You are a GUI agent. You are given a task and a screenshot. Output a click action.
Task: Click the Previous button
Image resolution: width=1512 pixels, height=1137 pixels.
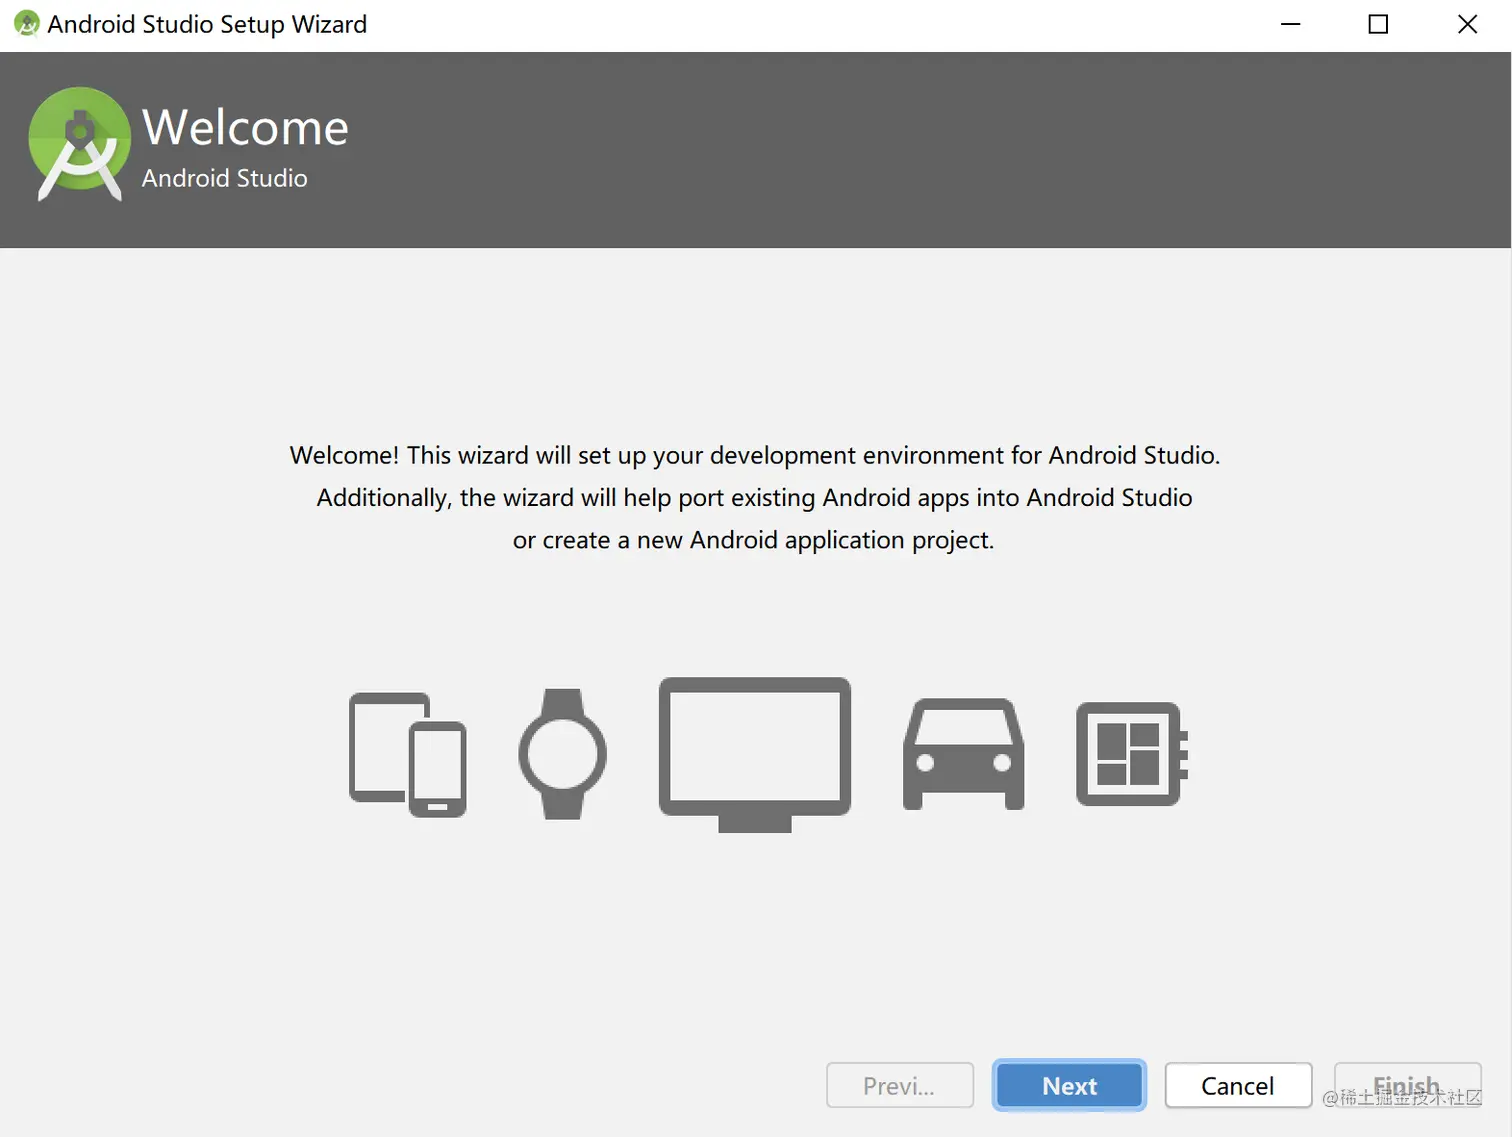pos(899,1085)
